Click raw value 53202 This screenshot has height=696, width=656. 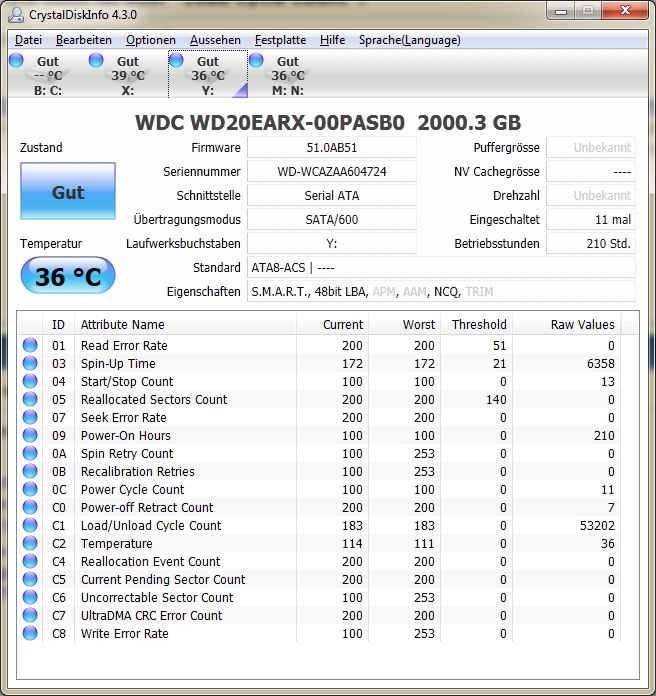click(x=597, y=526)
